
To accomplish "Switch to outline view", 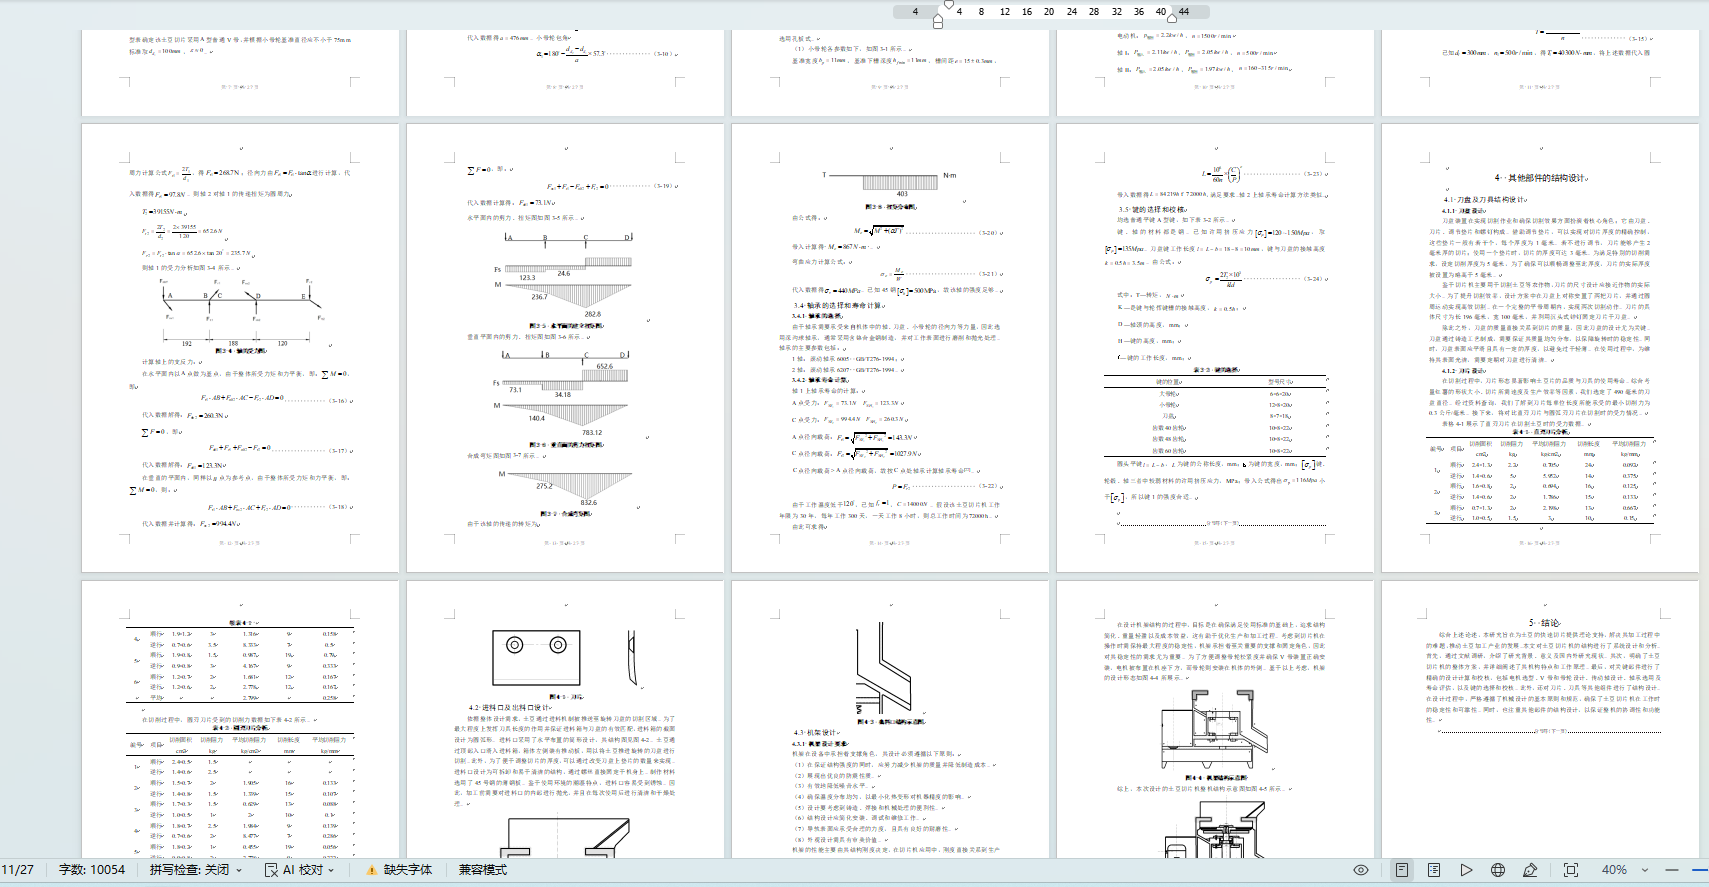I will [1434, 870].
